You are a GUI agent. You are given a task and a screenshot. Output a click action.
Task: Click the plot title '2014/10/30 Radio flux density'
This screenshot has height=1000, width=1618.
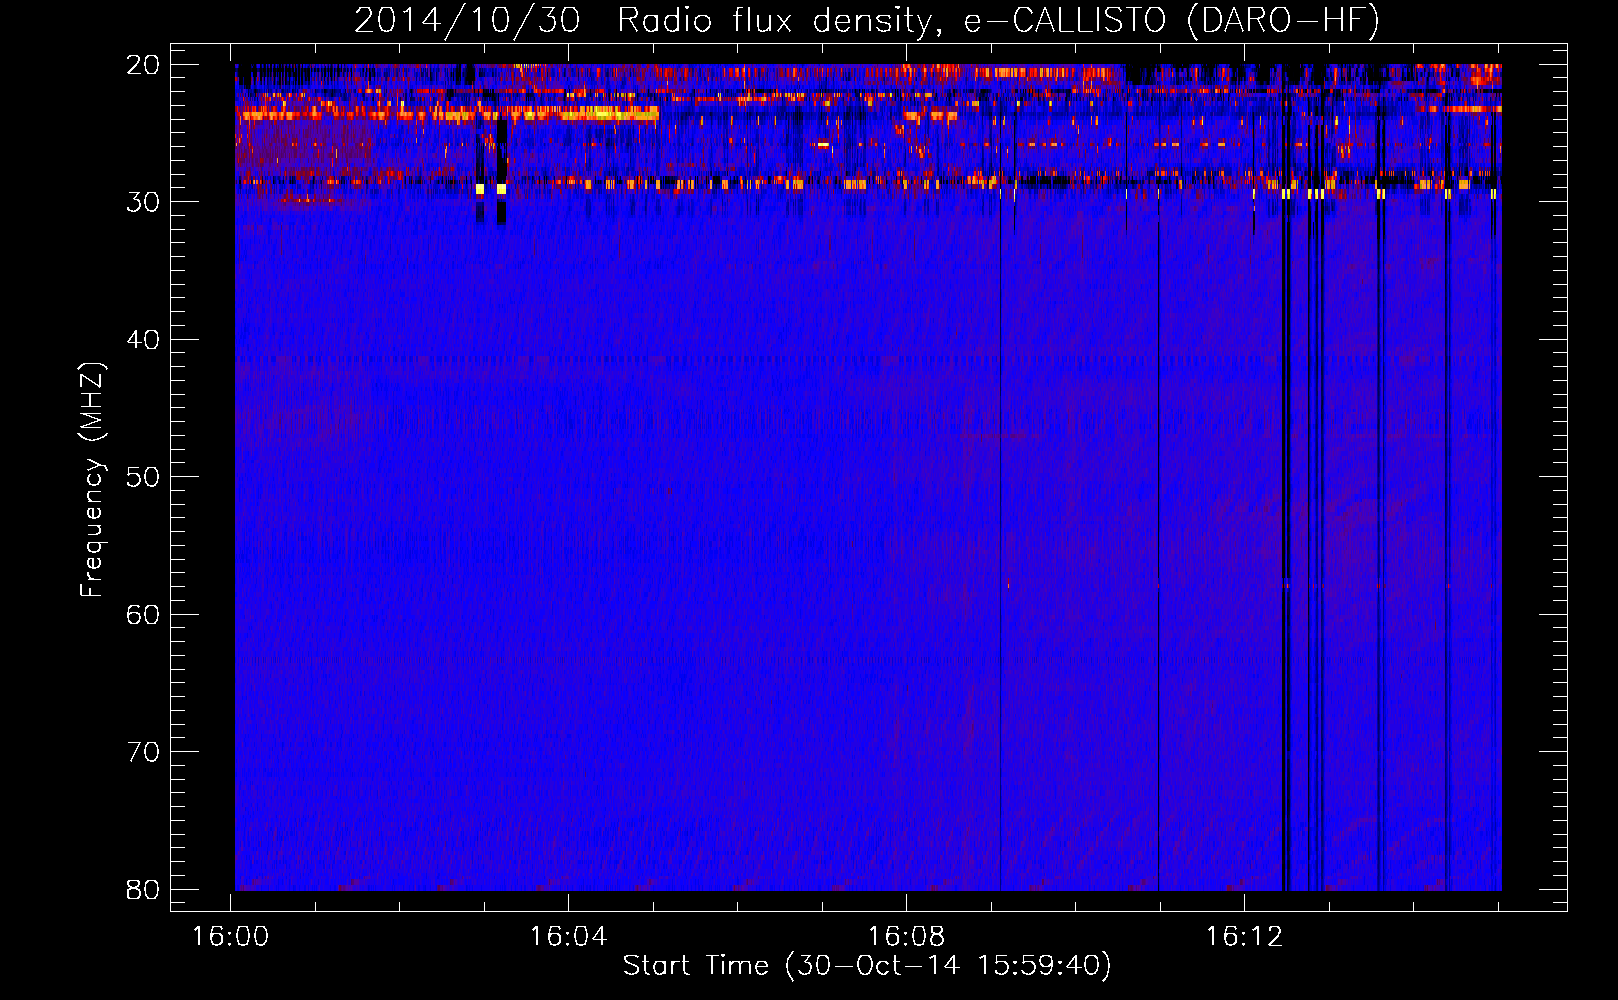867,21
